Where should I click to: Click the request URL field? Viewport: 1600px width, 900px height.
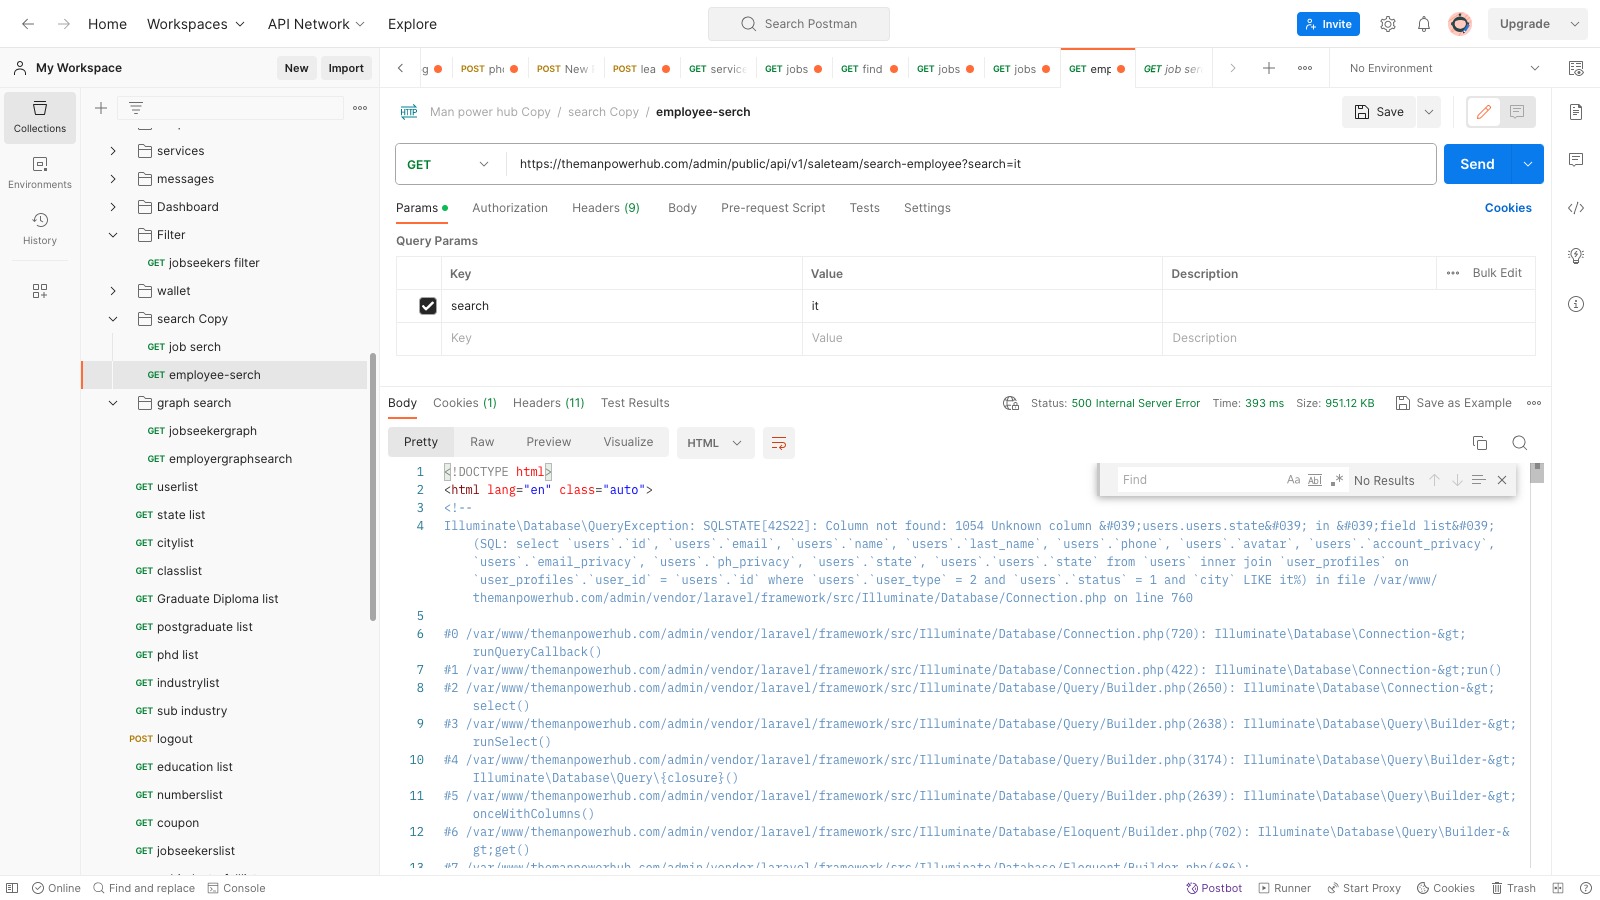coord(970,164)
